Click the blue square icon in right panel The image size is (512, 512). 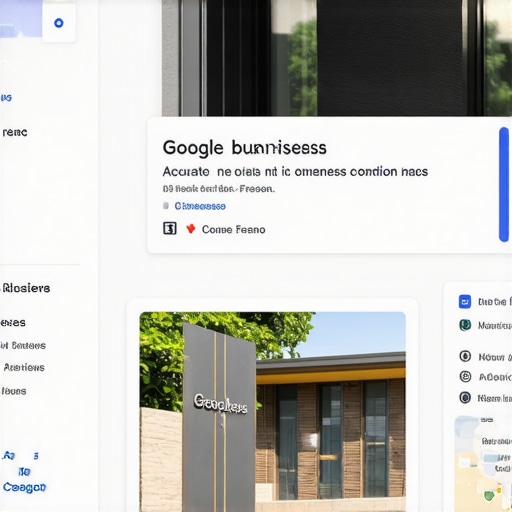tap(465, 302)
